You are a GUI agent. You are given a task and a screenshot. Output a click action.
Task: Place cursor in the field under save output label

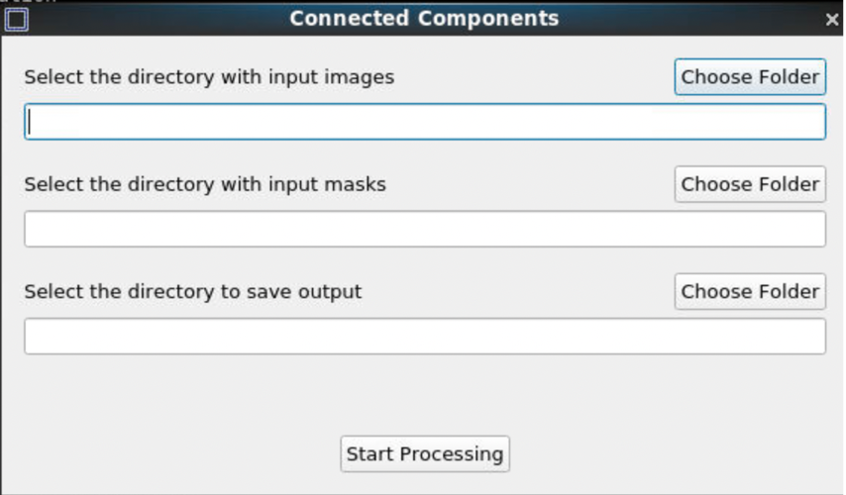(x=425, y=336)
